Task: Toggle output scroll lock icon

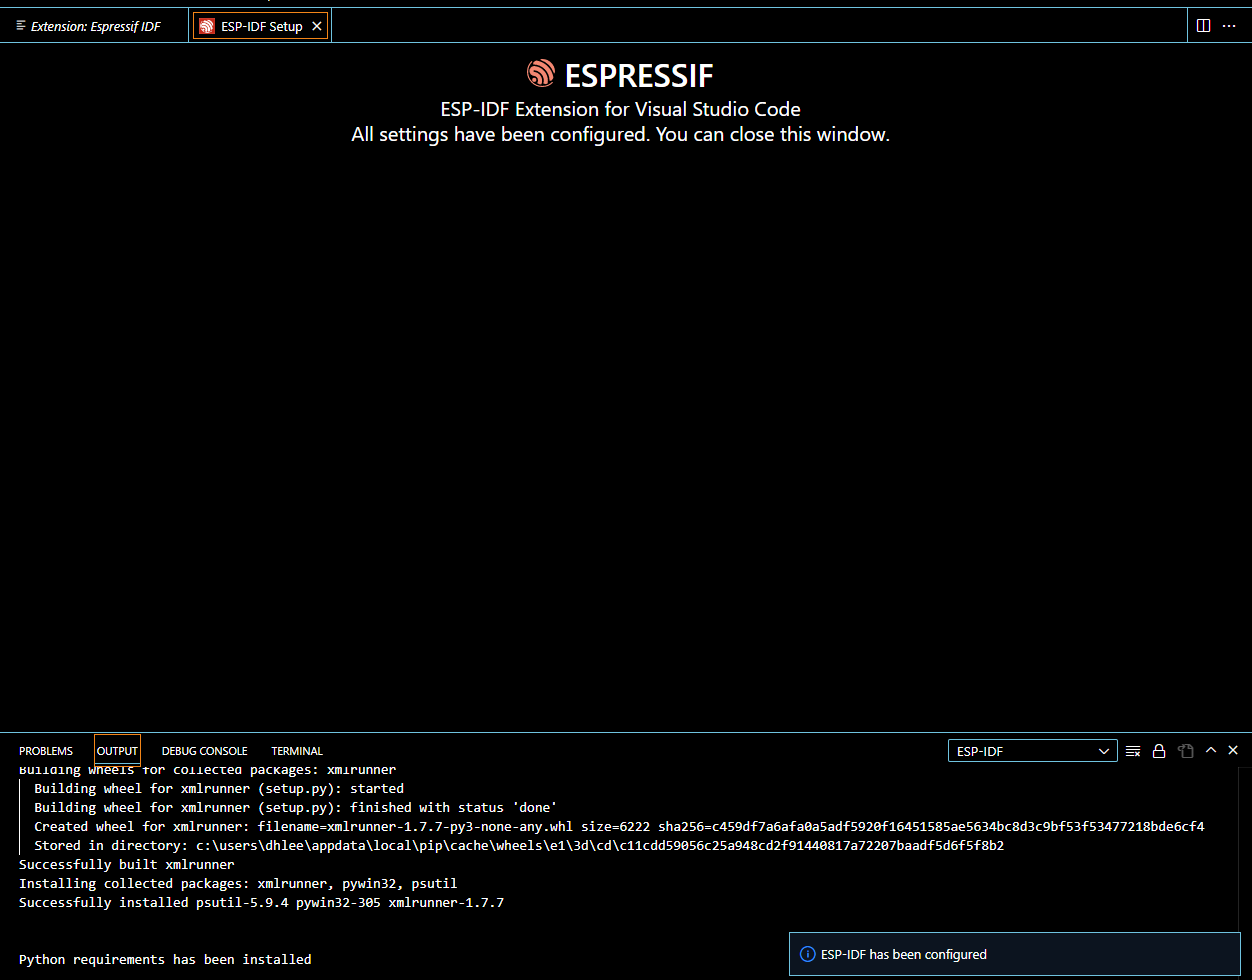Action: point(1159,751)
